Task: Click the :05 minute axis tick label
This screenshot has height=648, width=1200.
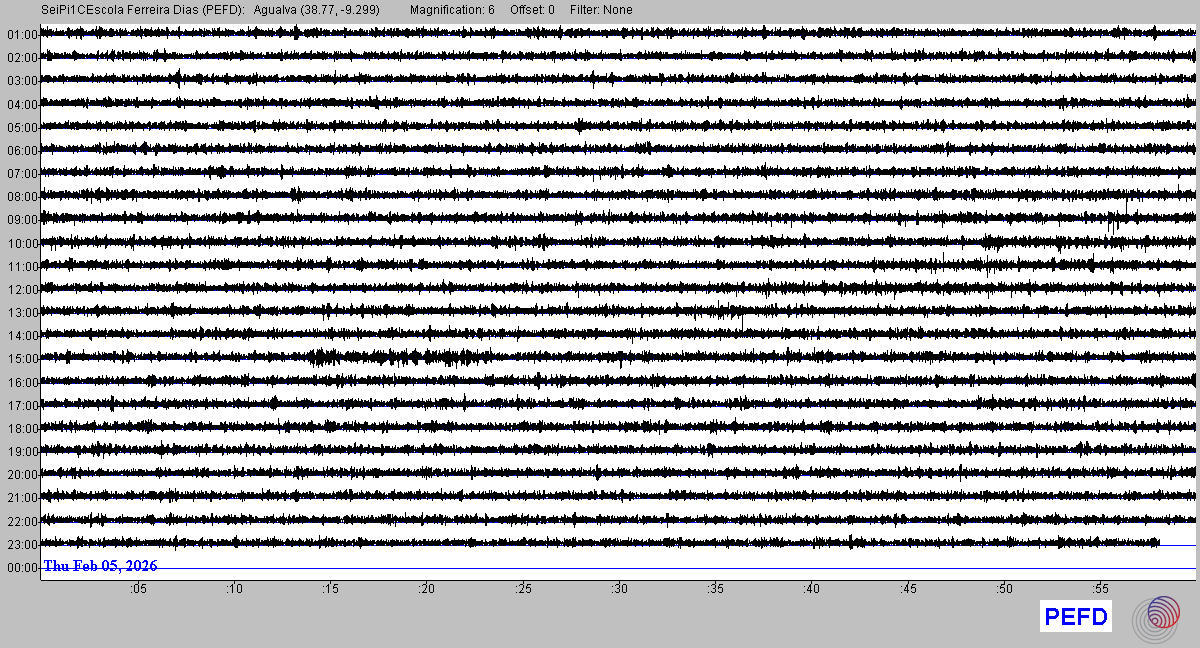Action: [138, 589]
